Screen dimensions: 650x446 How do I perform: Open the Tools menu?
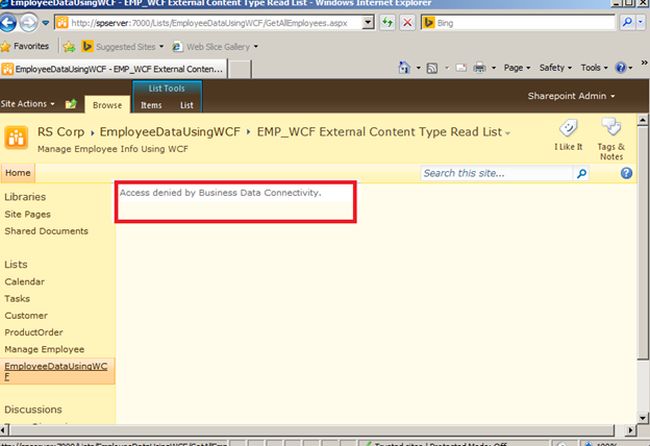[594, 68]
